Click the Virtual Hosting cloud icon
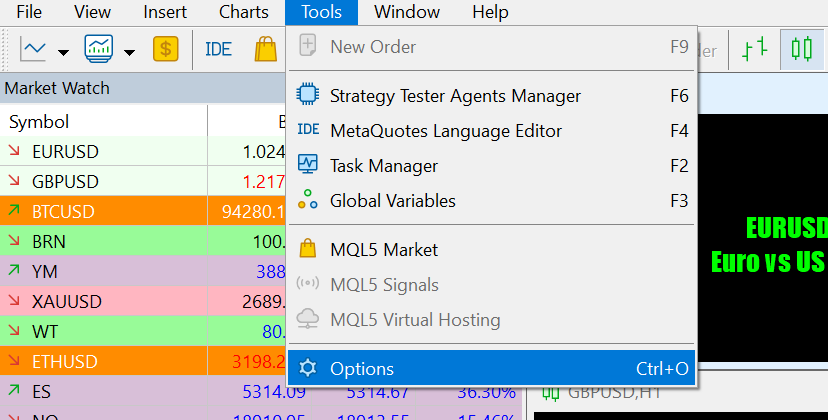Viewport: 828px width, 420px height. click(x=307, y=319)
